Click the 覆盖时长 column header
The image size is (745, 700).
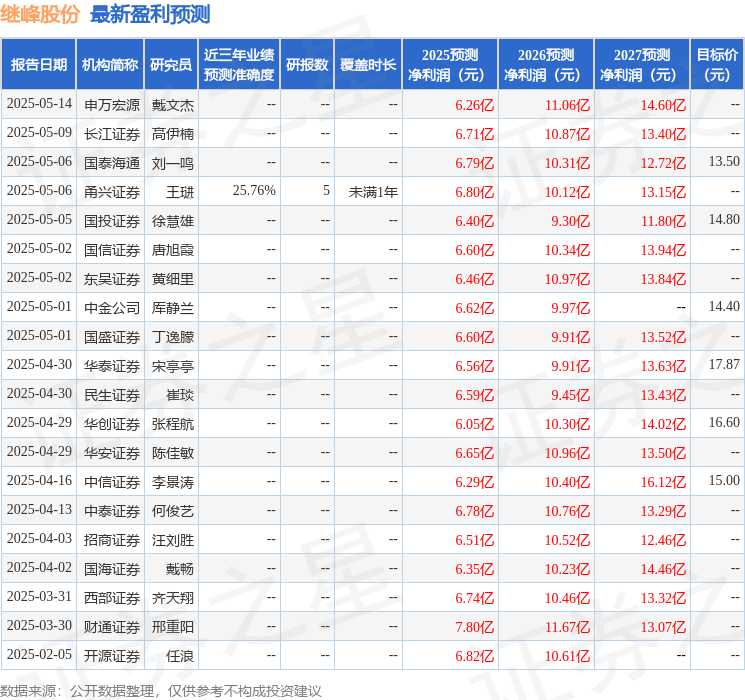368,65
